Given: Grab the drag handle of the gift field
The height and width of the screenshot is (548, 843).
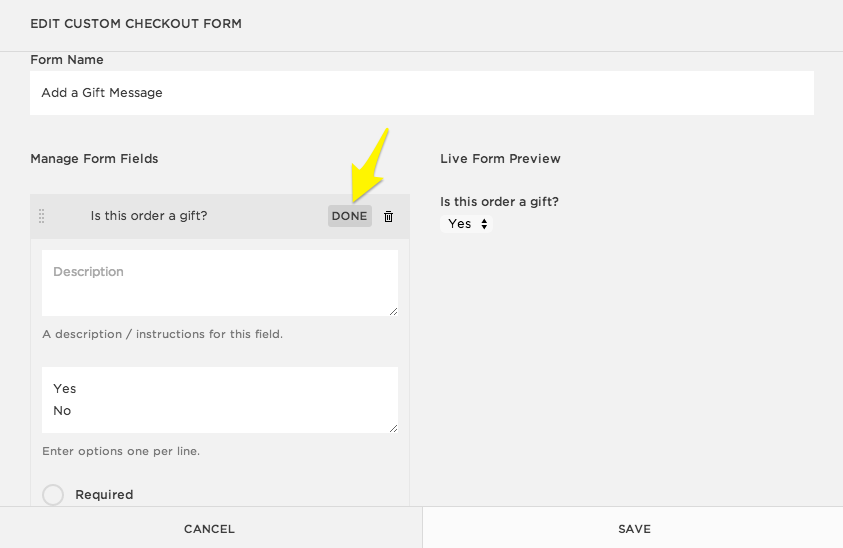Looking at the screenshot, I should [x=42, y=216].
